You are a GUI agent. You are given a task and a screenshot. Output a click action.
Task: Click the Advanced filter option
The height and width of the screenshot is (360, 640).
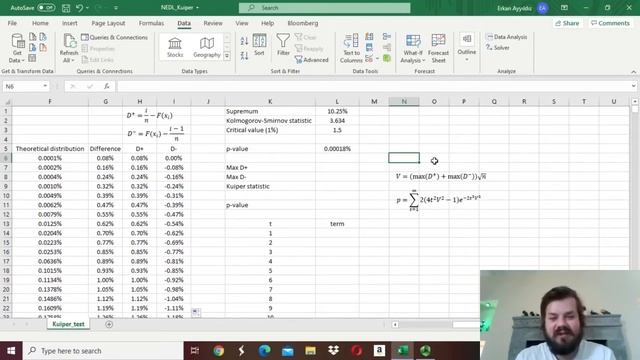[312, 60]
